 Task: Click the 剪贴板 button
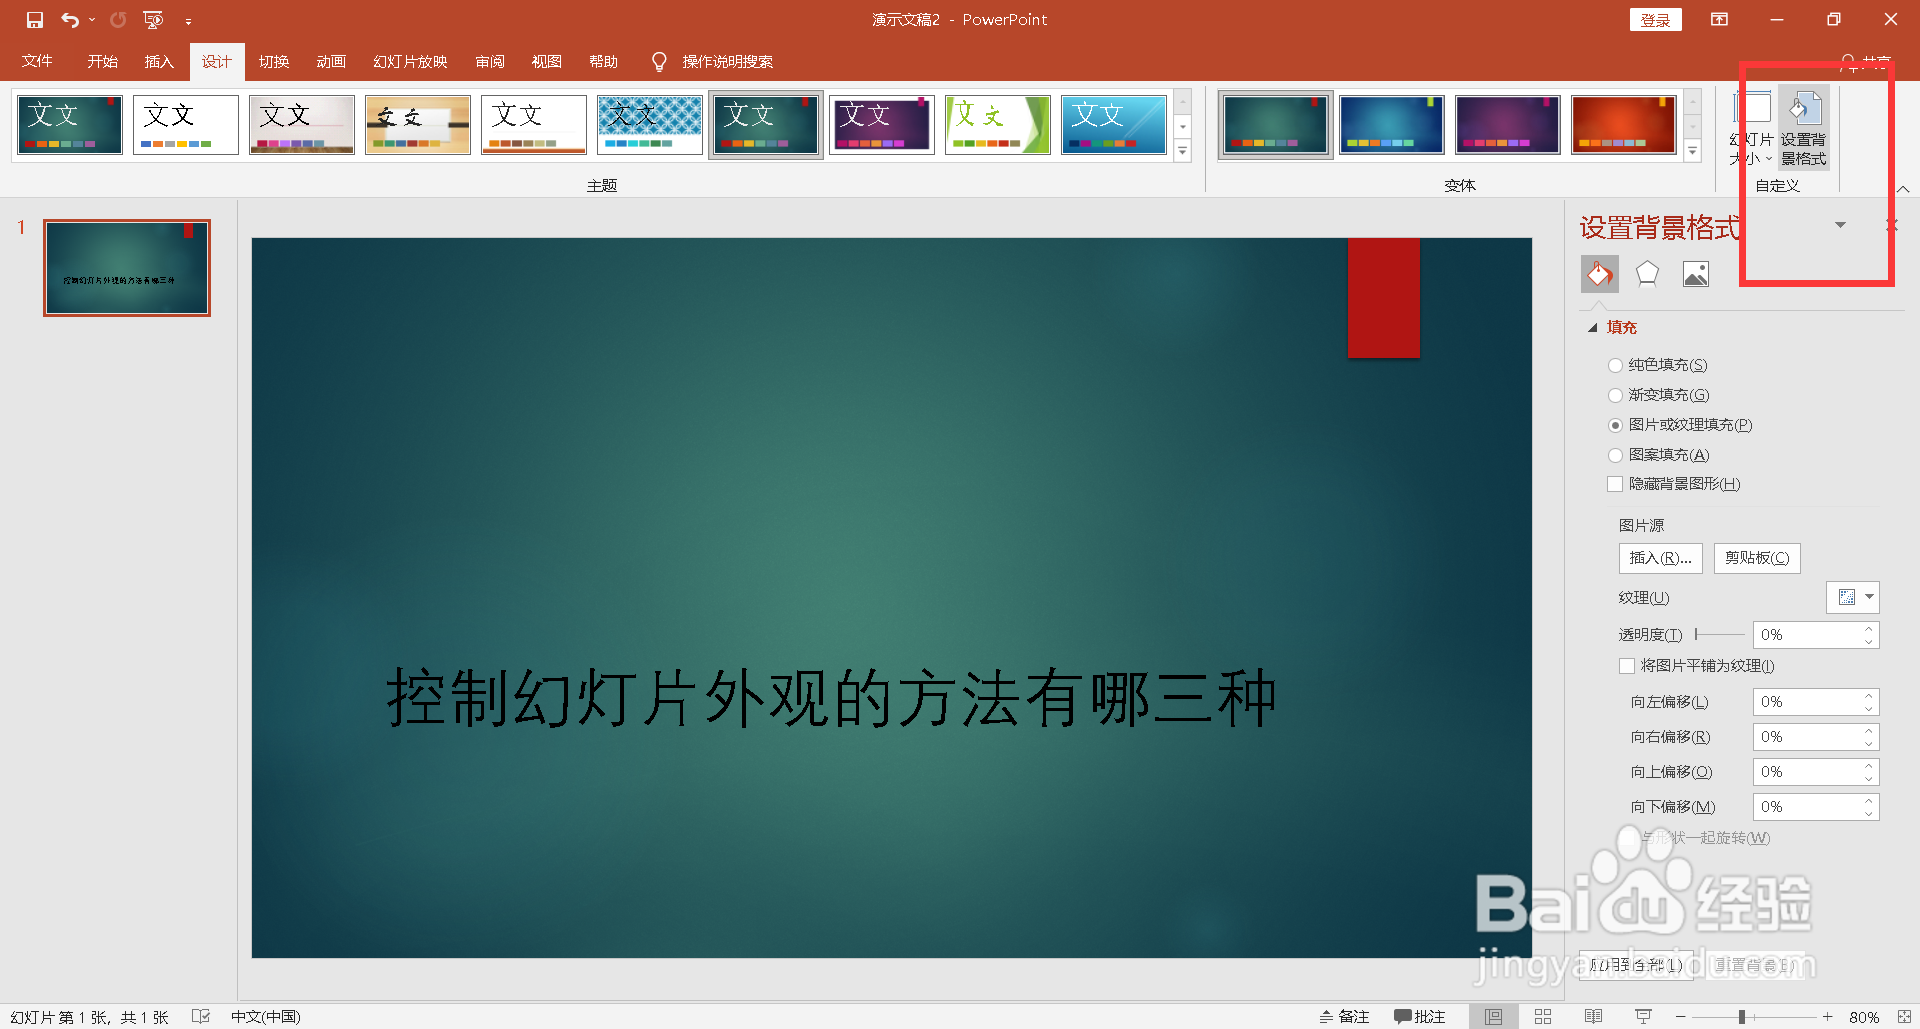click(1757, 558)
